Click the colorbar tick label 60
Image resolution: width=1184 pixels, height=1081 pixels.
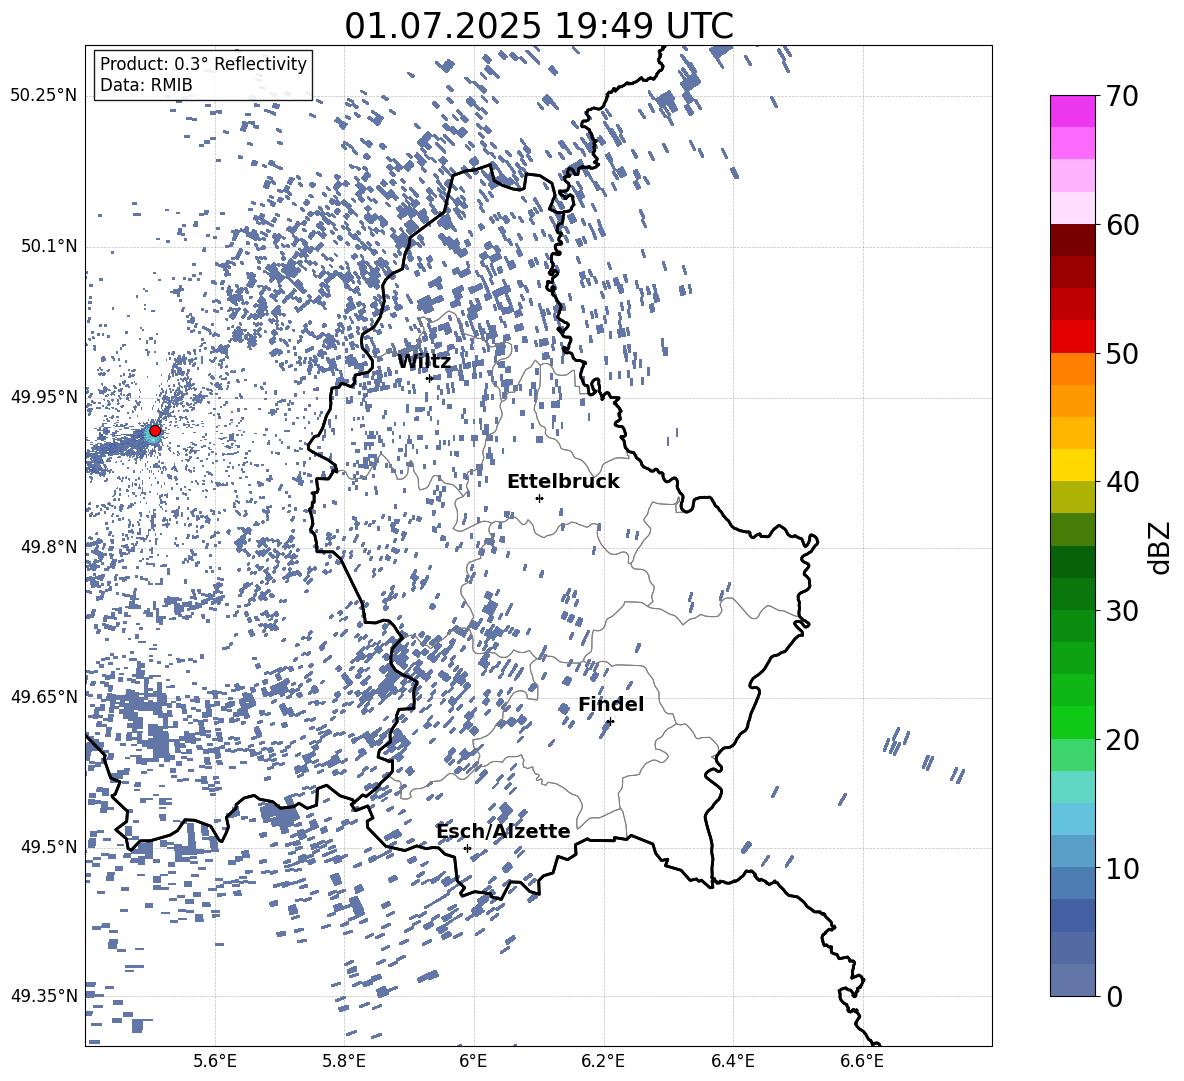[1123, 225]
